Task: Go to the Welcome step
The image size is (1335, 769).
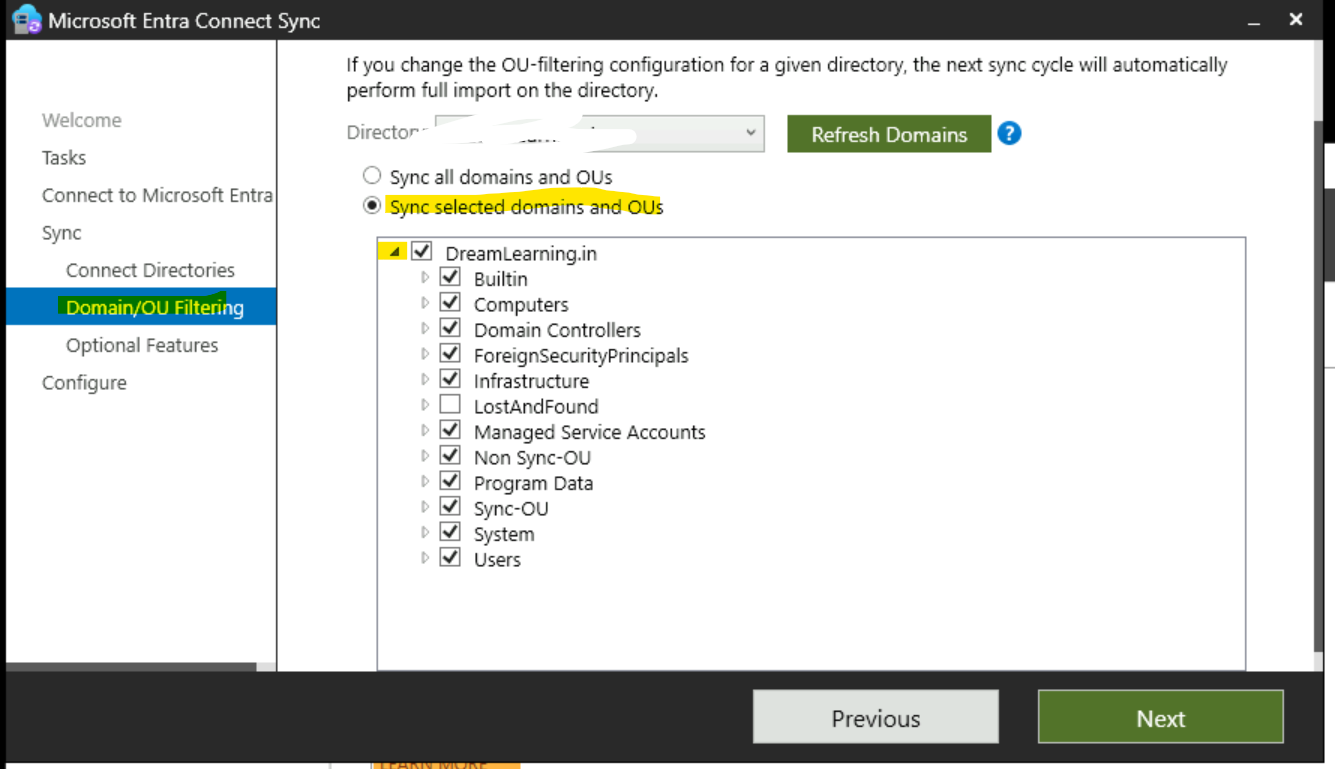Action: click(x=82, y=120)
